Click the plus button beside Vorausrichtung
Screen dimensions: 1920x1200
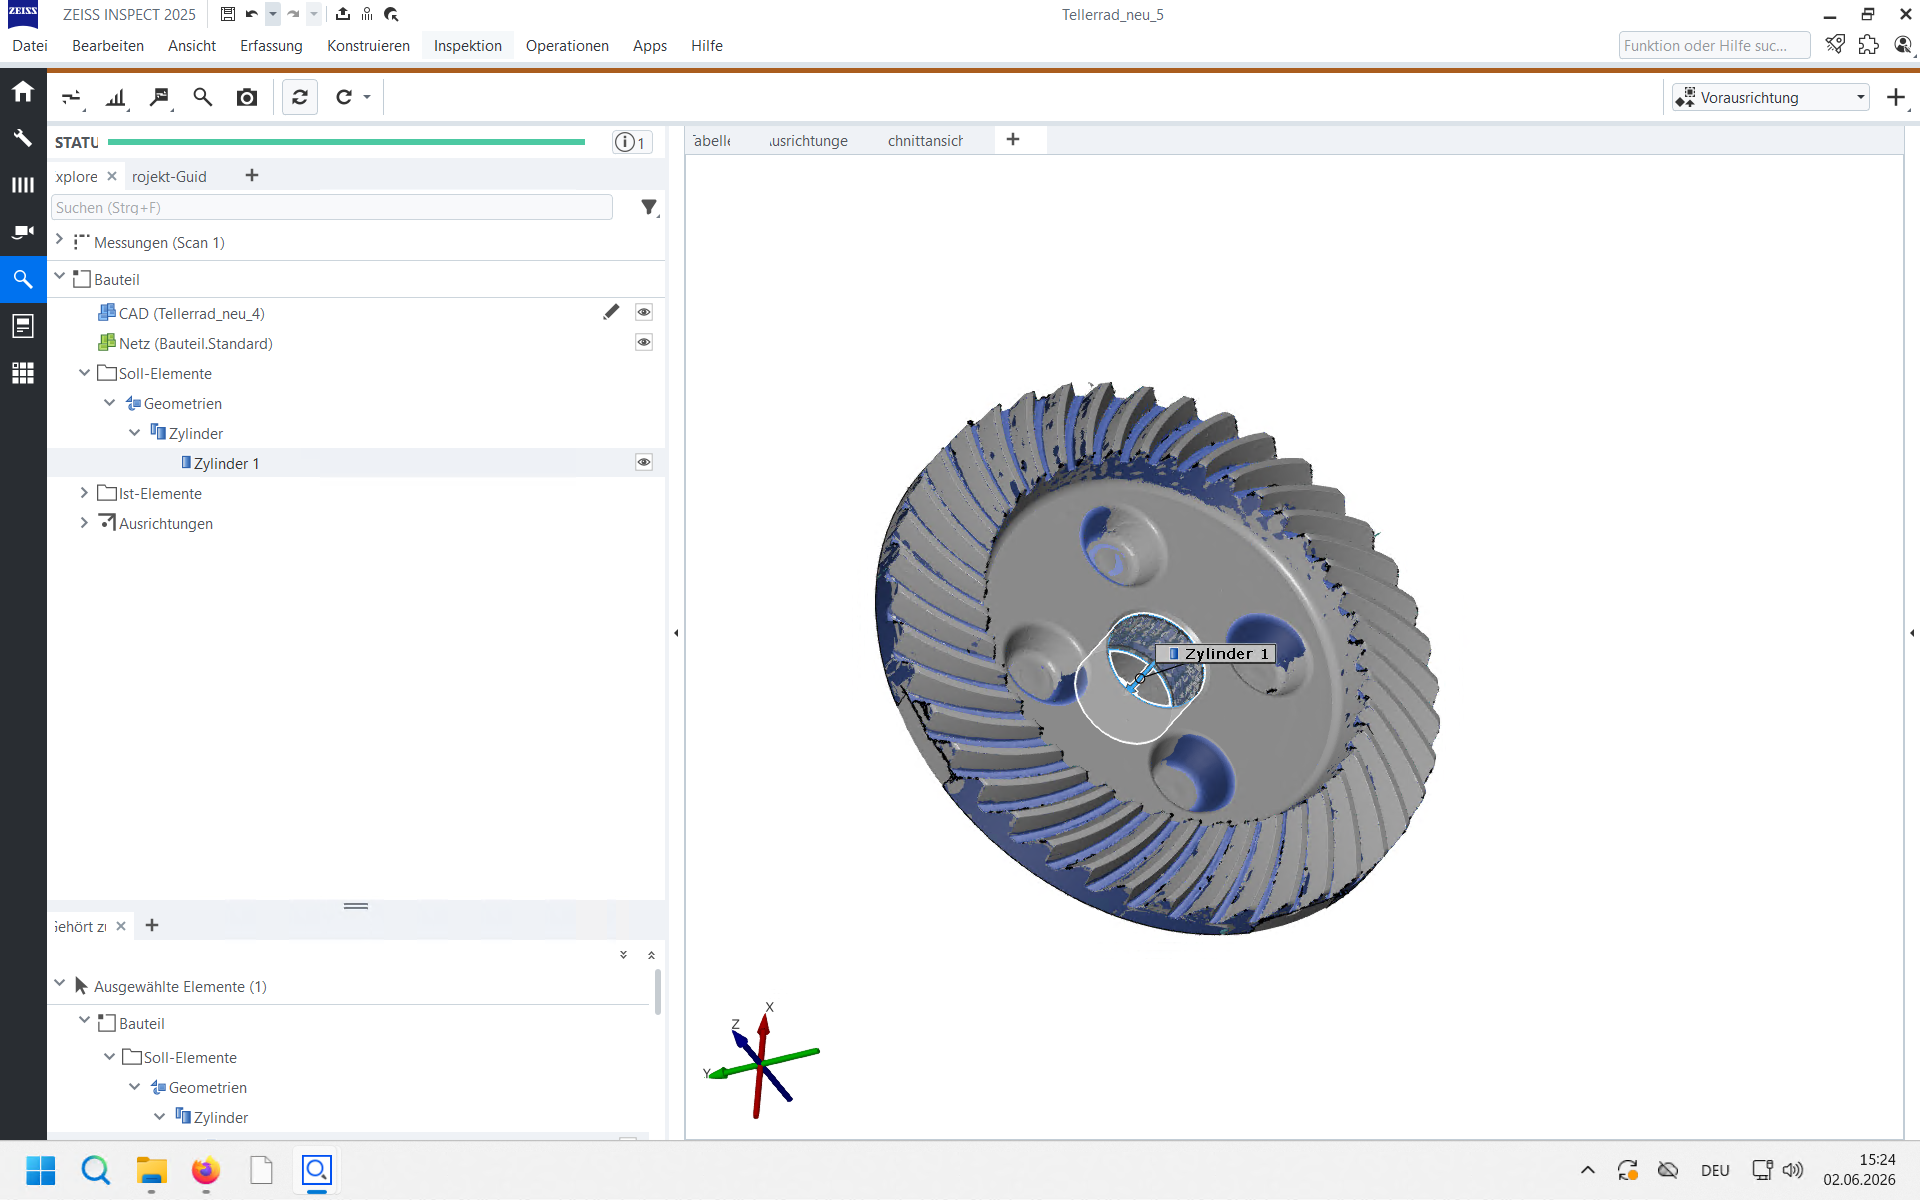1896,97
